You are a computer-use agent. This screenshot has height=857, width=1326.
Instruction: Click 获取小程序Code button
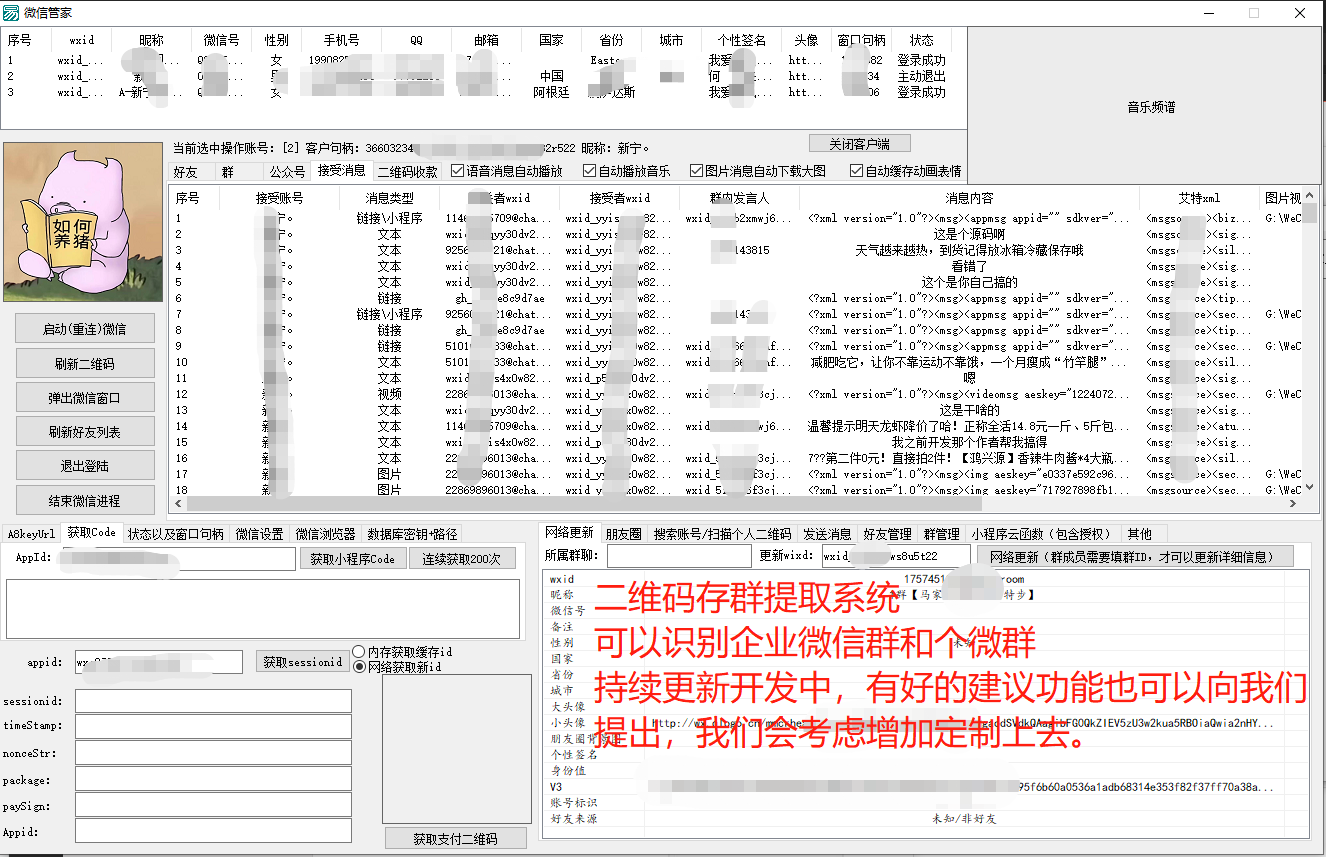pos(353,558)
